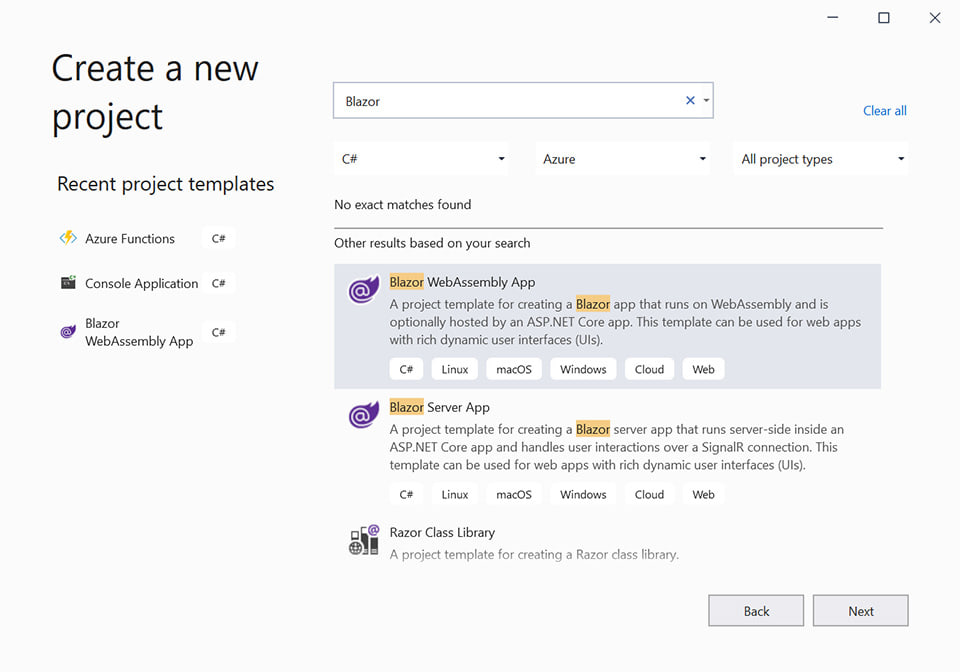
Task: Click Cloud tag under Blazor WebAssembly App
Action: click(x=649, y=369)
